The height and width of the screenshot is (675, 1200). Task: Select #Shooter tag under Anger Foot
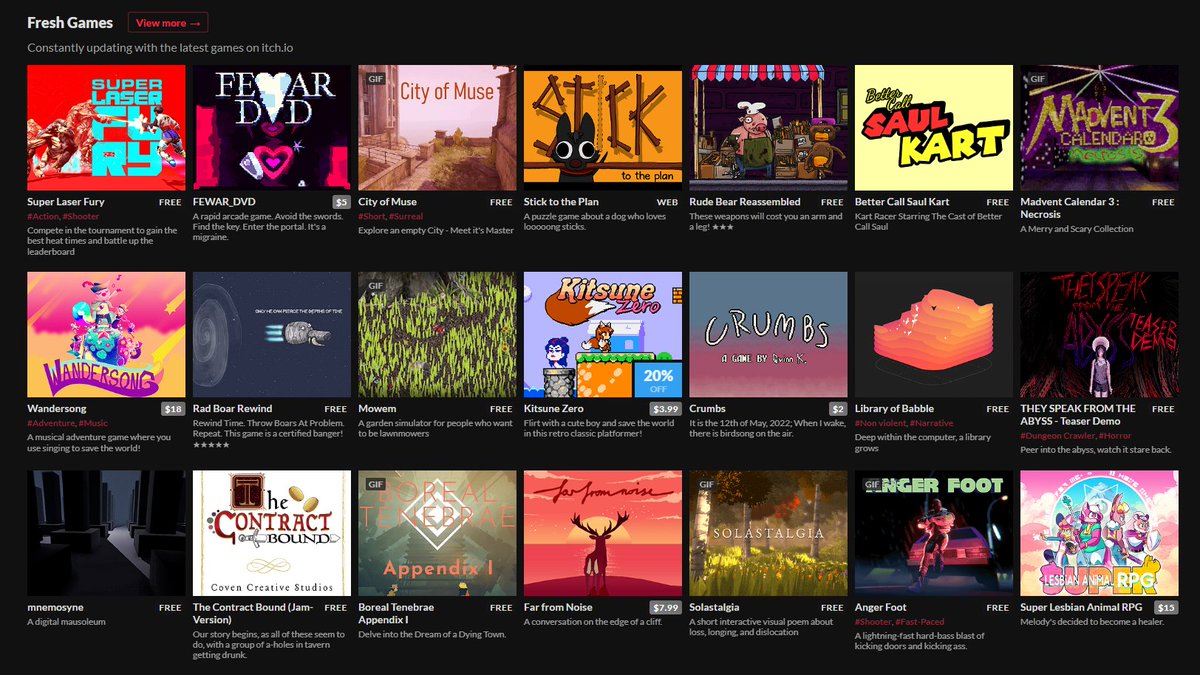pos(872,622)
